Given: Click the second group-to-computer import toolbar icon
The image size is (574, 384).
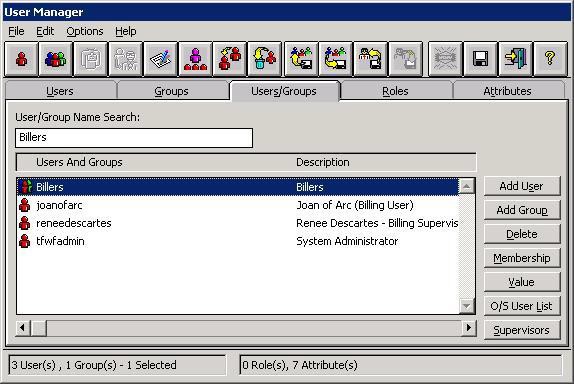Looking at the screenshot, I should (335, 59).
